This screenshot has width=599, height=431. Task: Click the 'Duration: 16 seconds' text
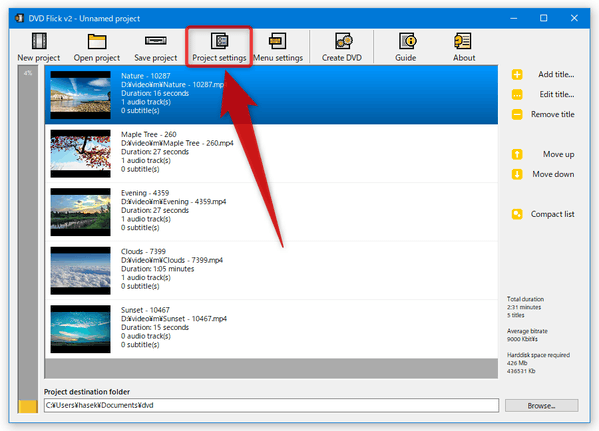pyautogui.click(x=155, y=94)
